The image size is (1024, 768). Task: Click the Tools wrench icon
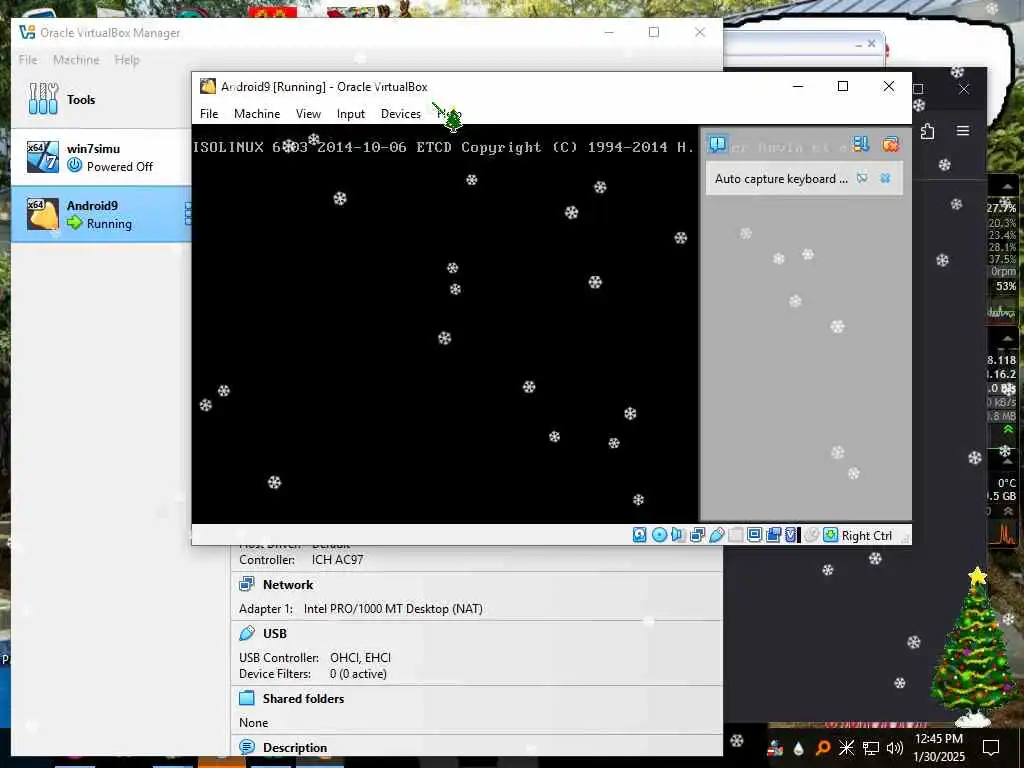(x=43, y=99)
